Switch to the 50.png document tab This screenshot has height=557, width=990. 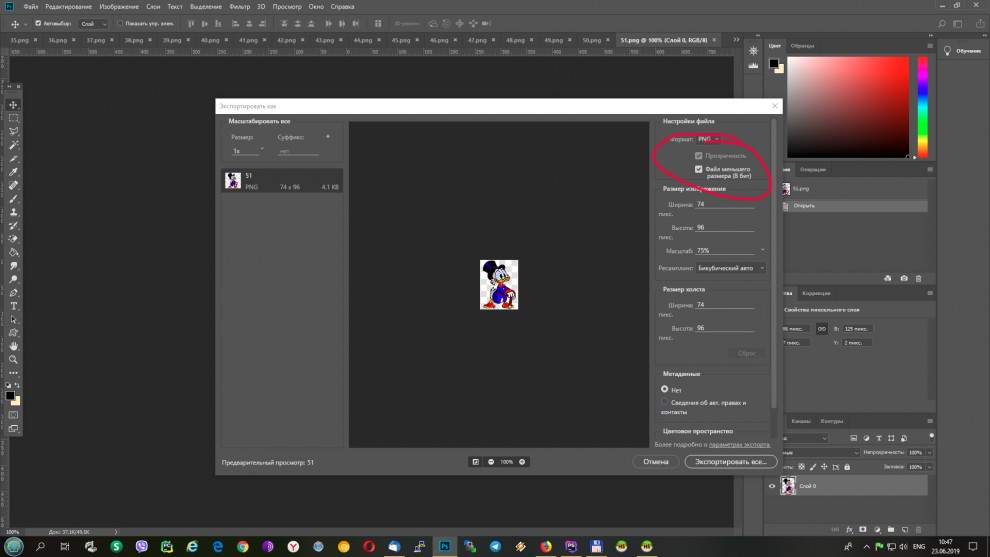point(592,40)
